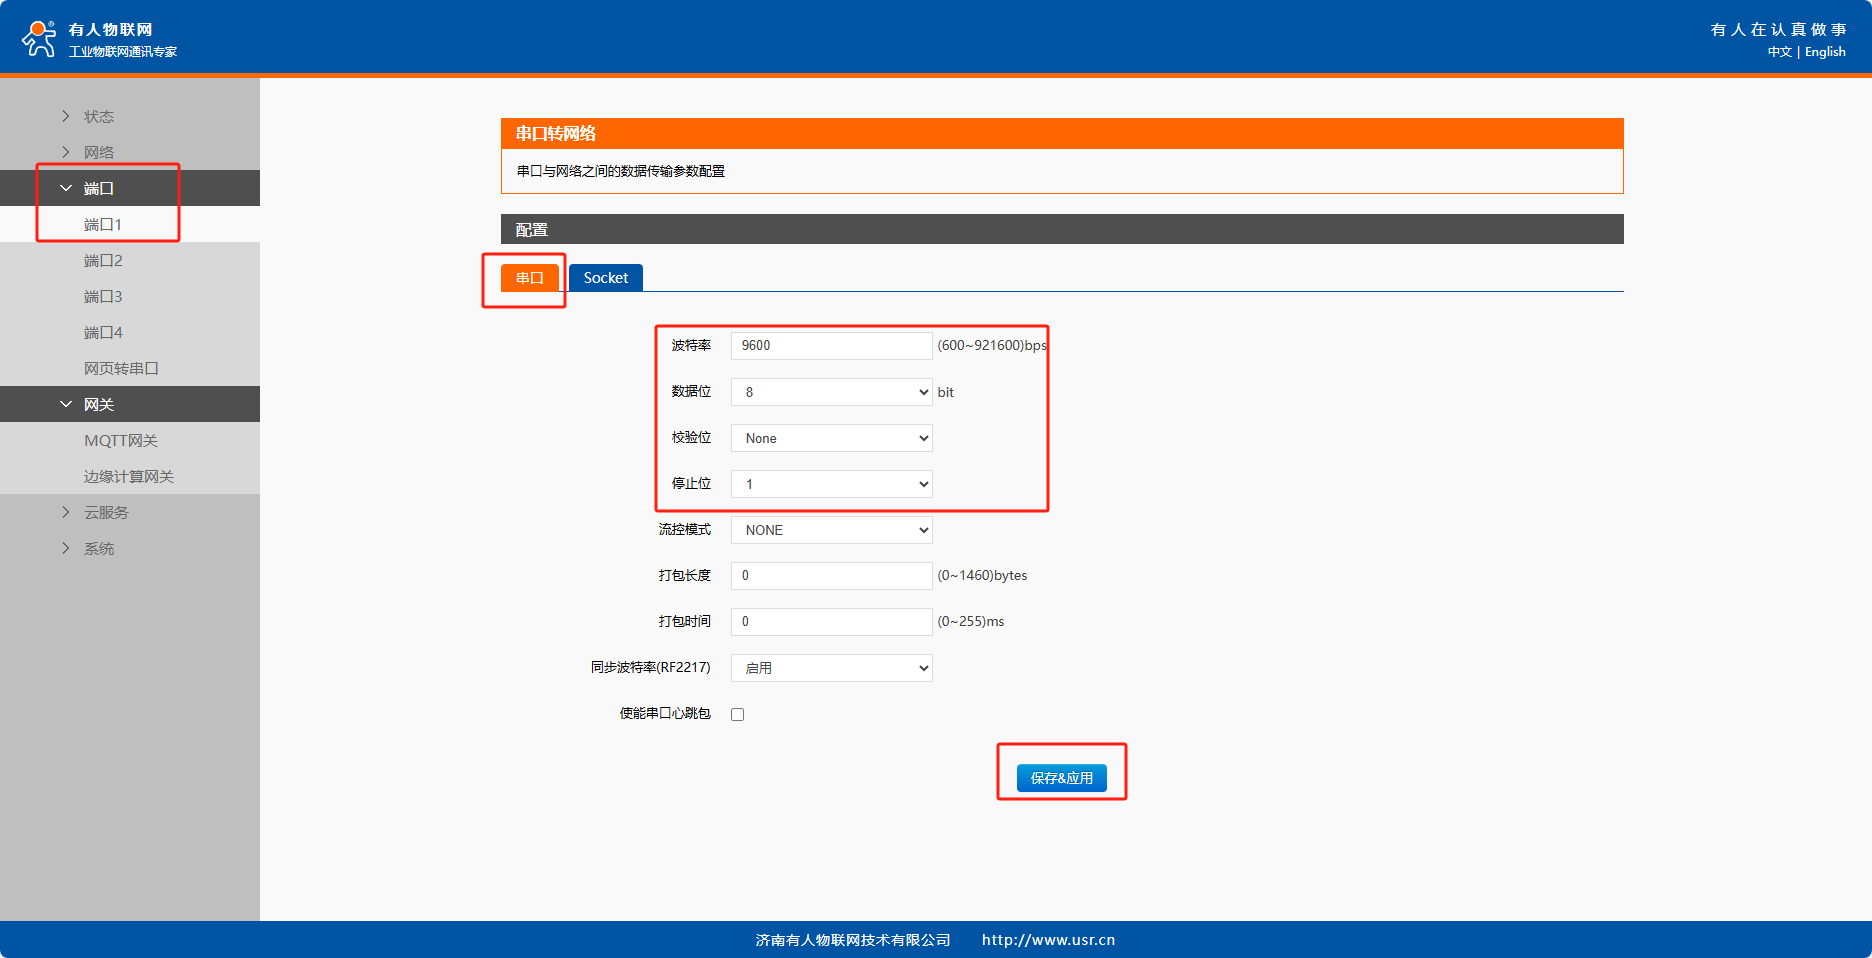Open the 数据位 dropdown

pos(831,392)
